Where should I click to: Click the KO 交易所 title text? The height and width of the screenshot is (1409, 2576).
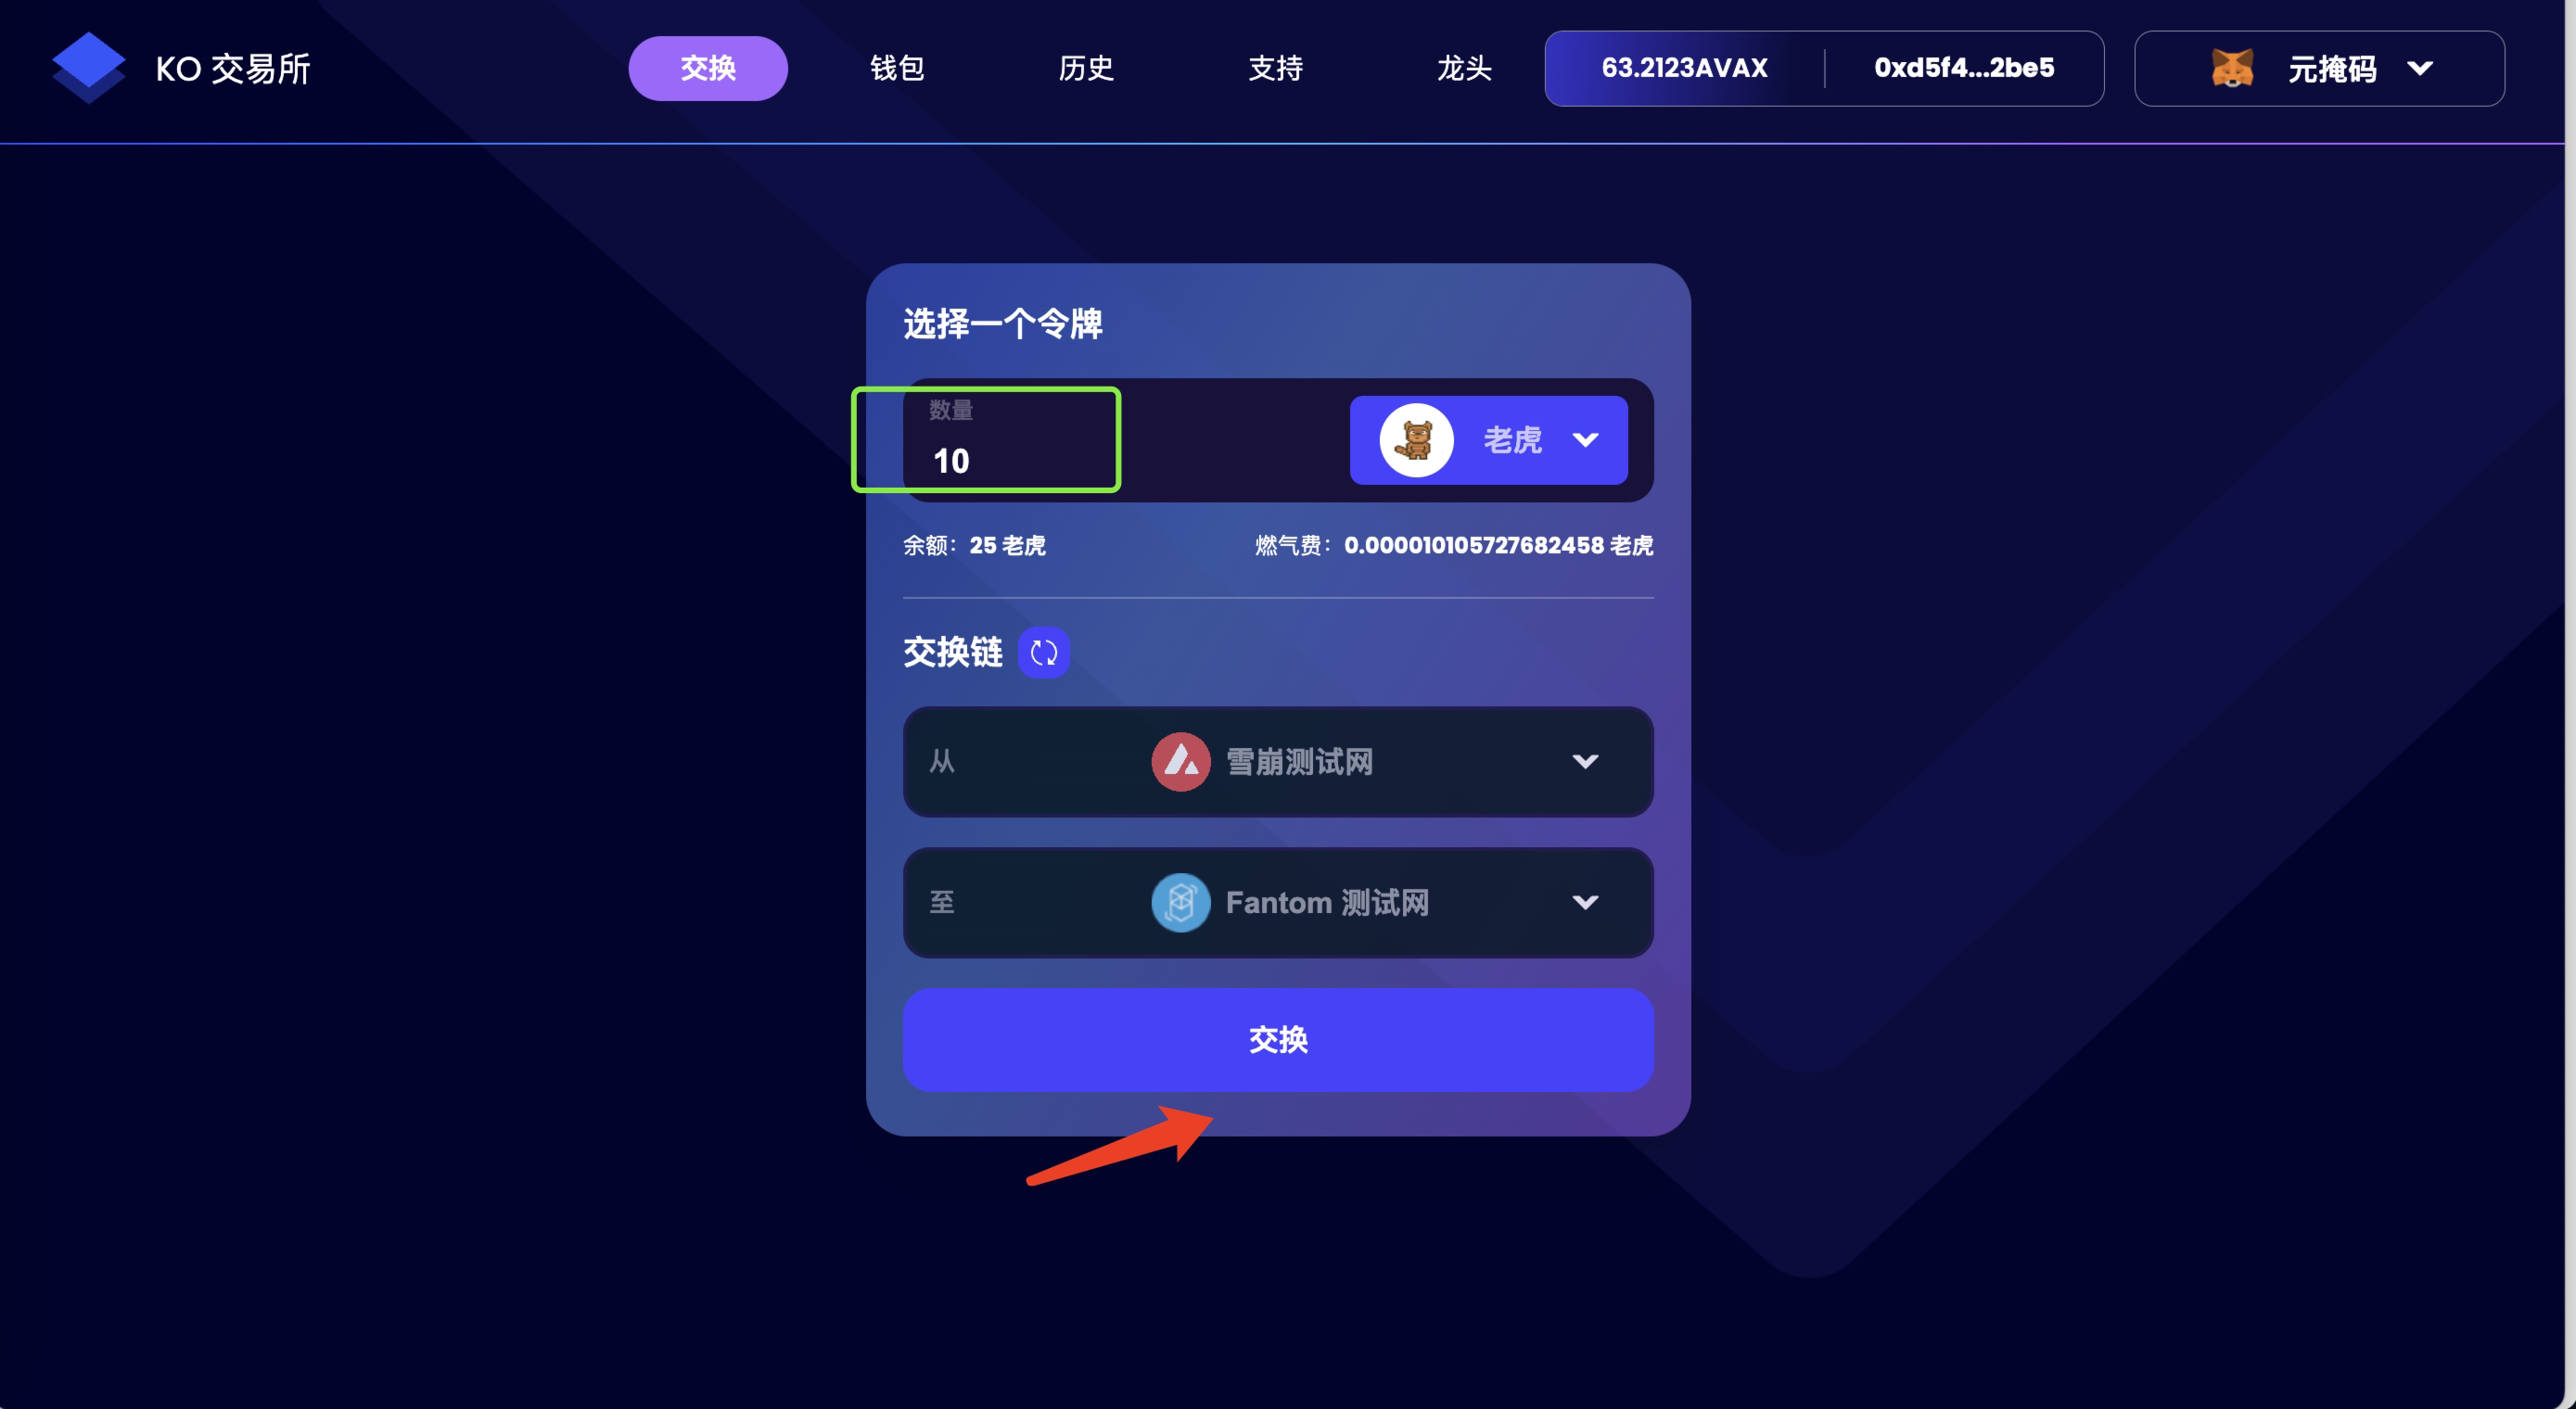tap(233, 68)
